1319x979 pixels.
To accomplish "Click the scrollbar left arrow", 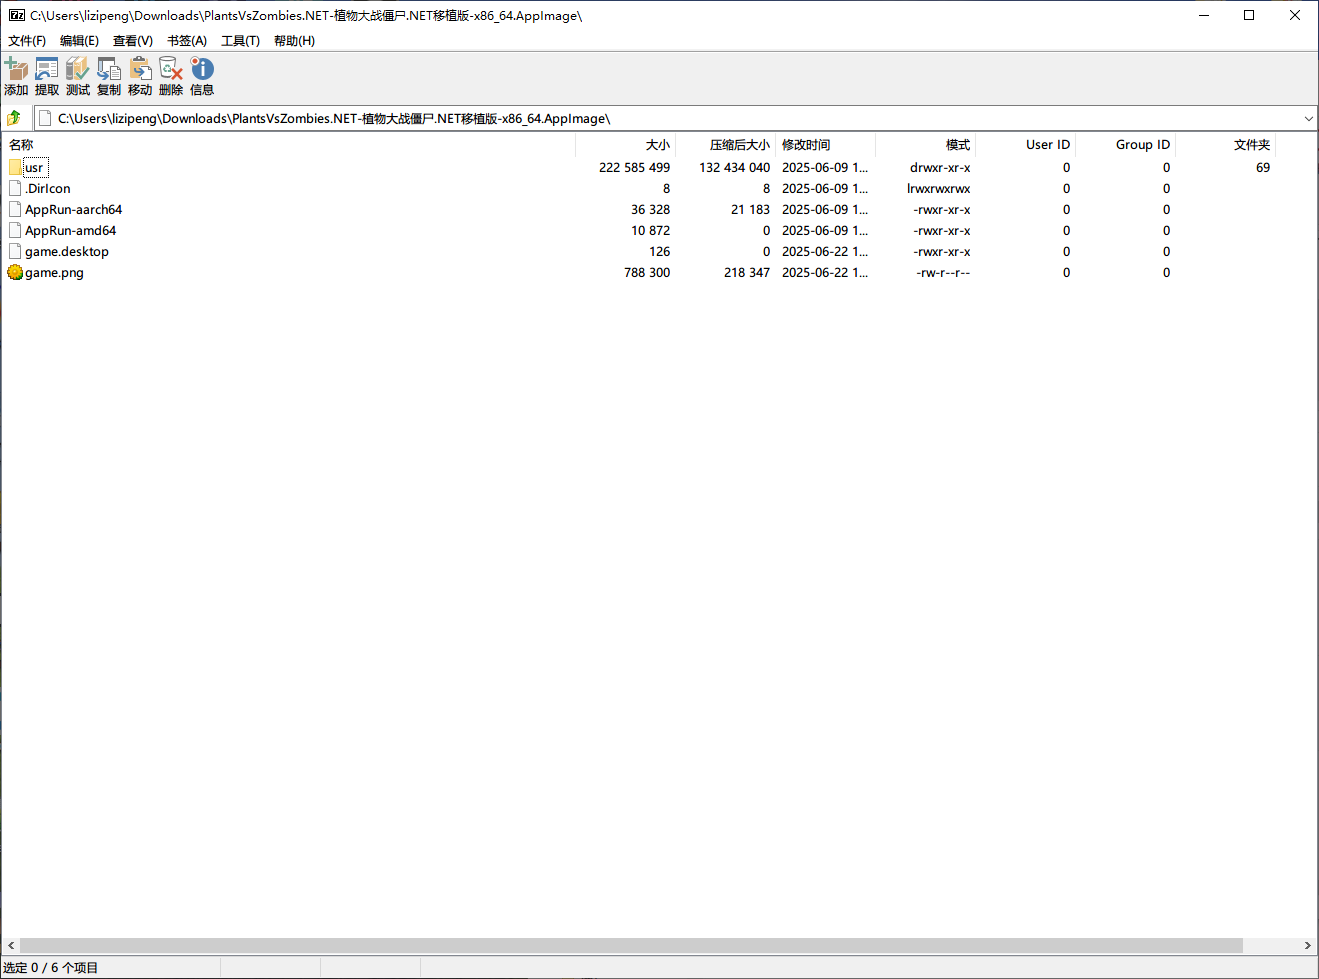I will point(11,945).
